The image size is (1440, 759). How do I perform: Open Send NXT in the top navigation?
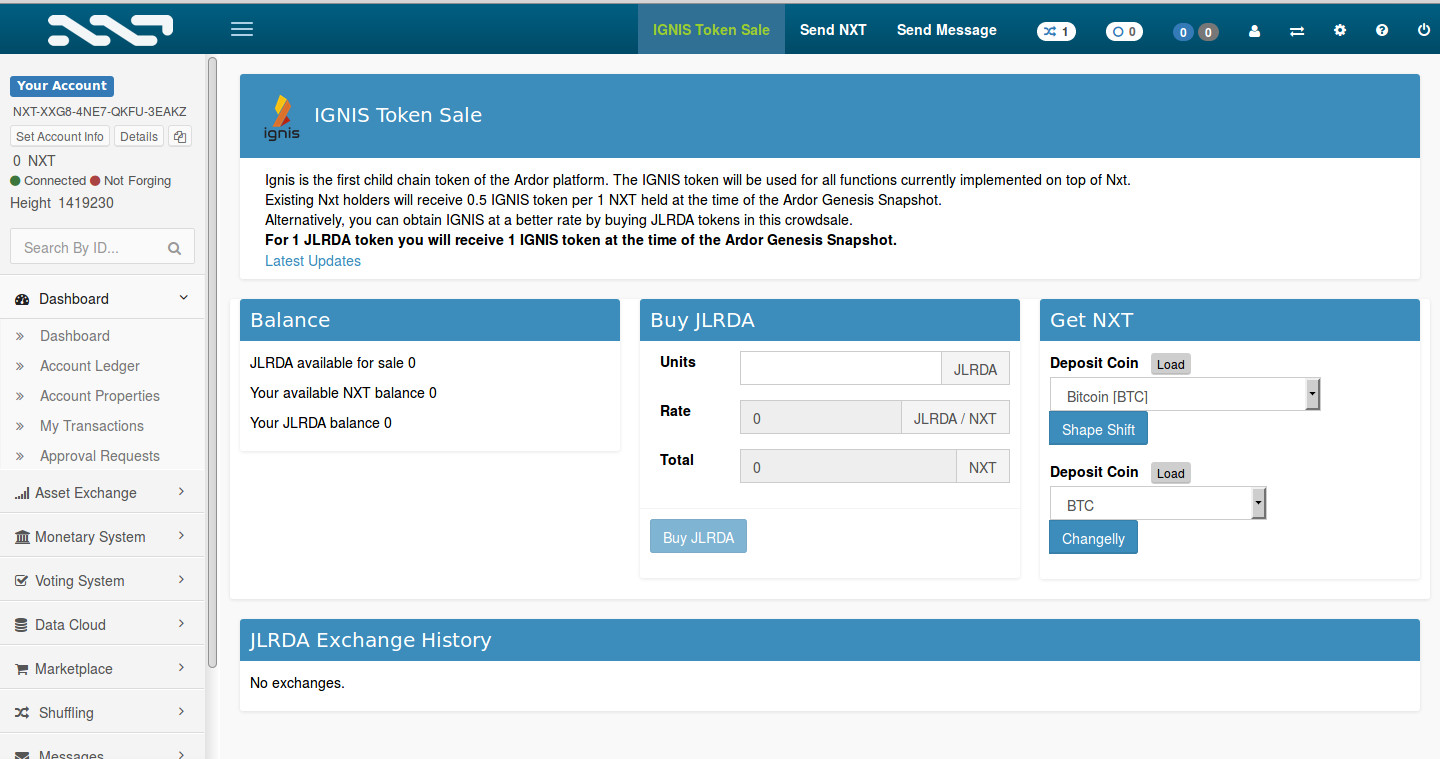click(833, 30)
